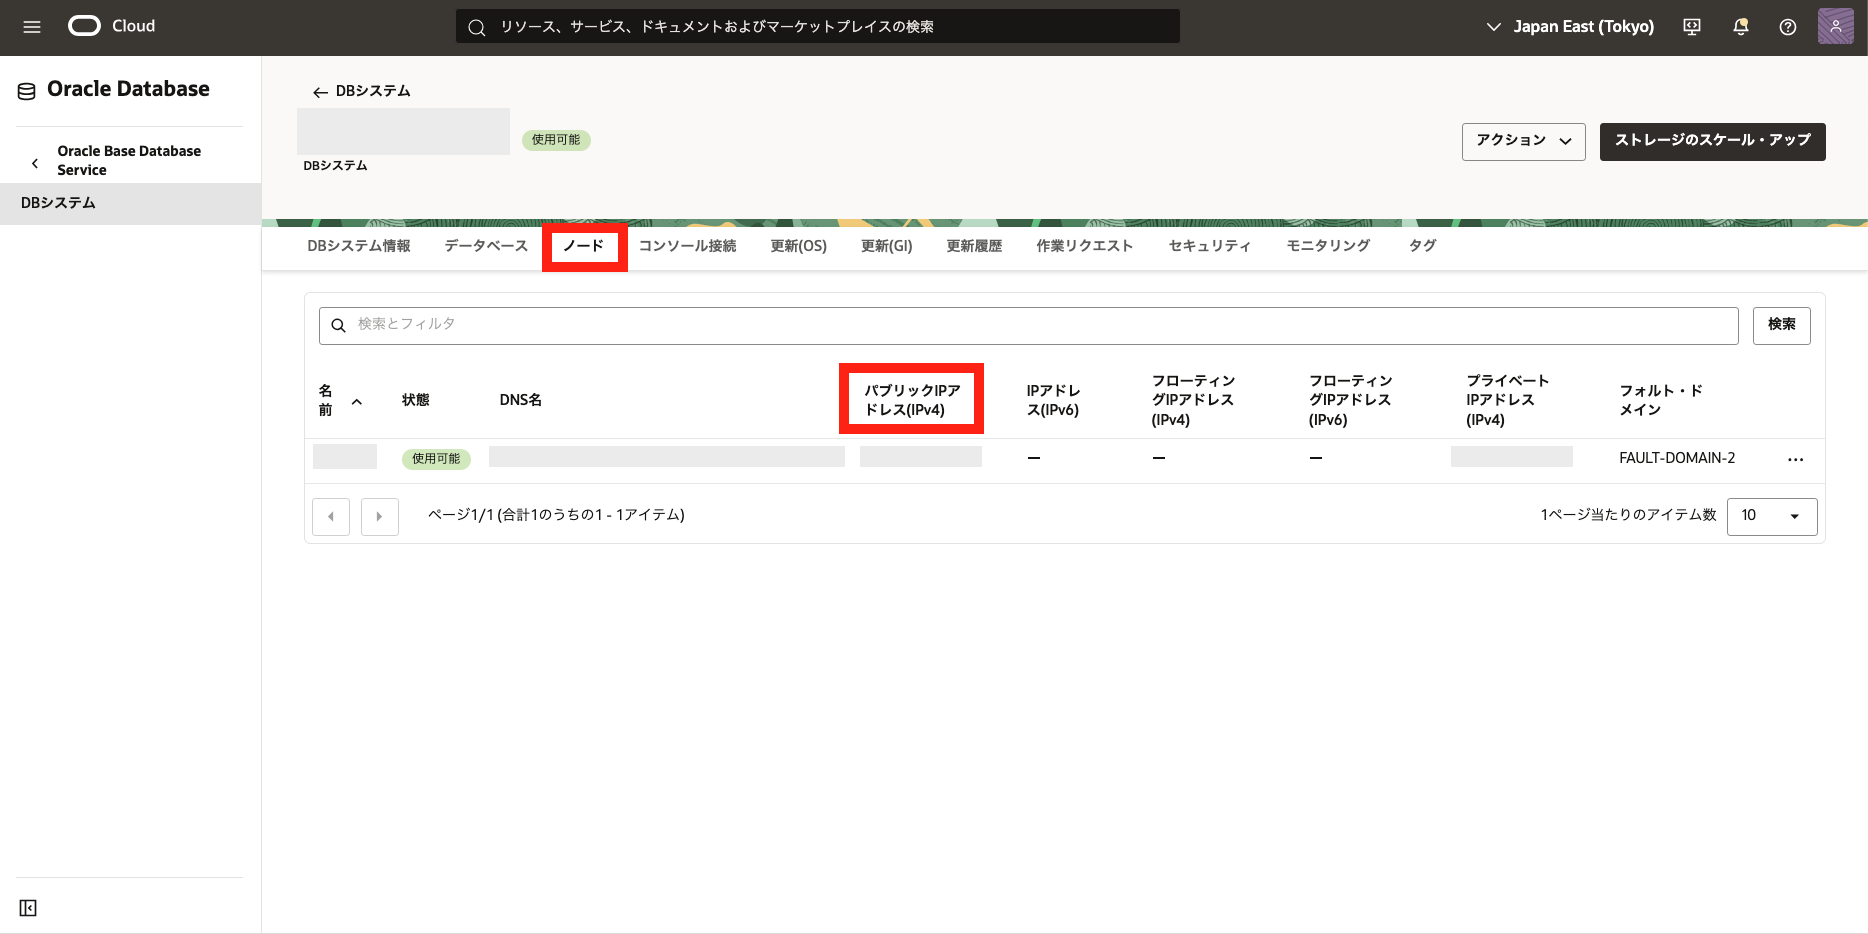Open the help question mark icon
1868x934 pixels.
1788,27
